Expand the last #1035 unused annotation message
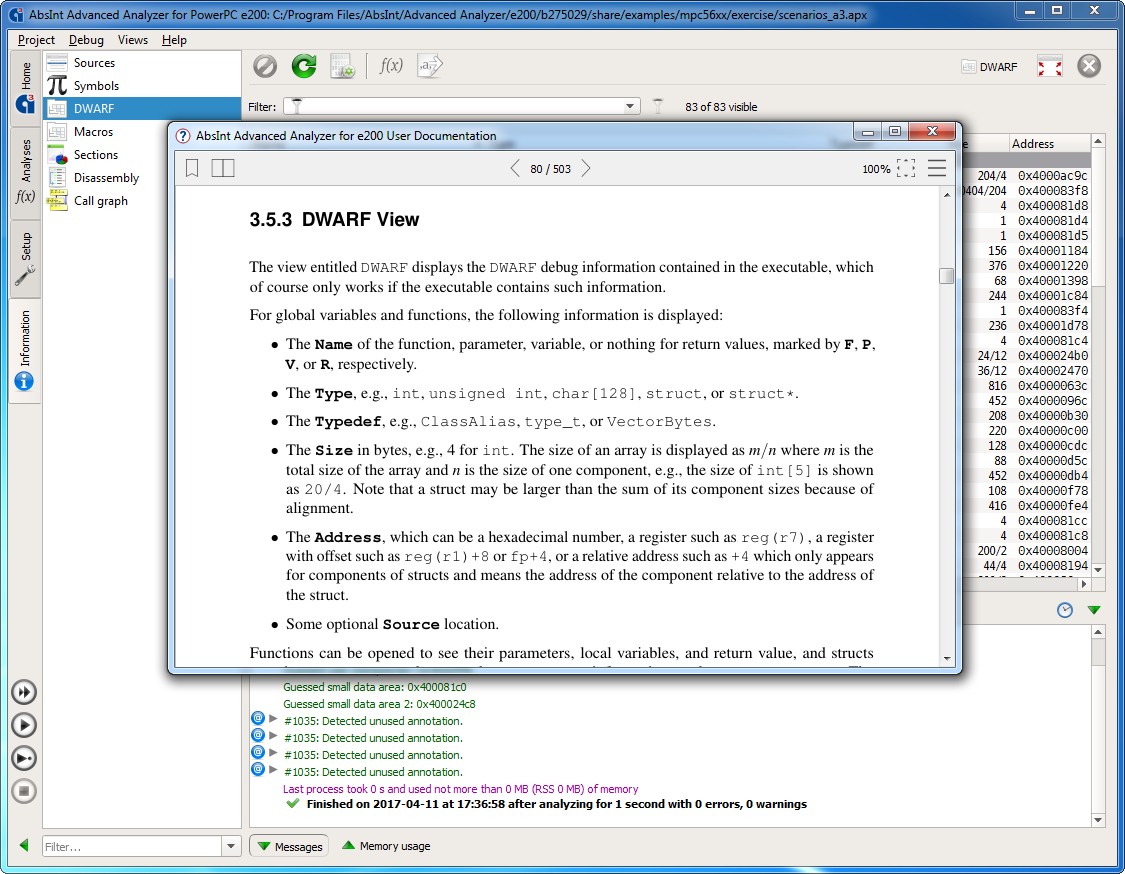1125x874 pixels. click(273, 770)
